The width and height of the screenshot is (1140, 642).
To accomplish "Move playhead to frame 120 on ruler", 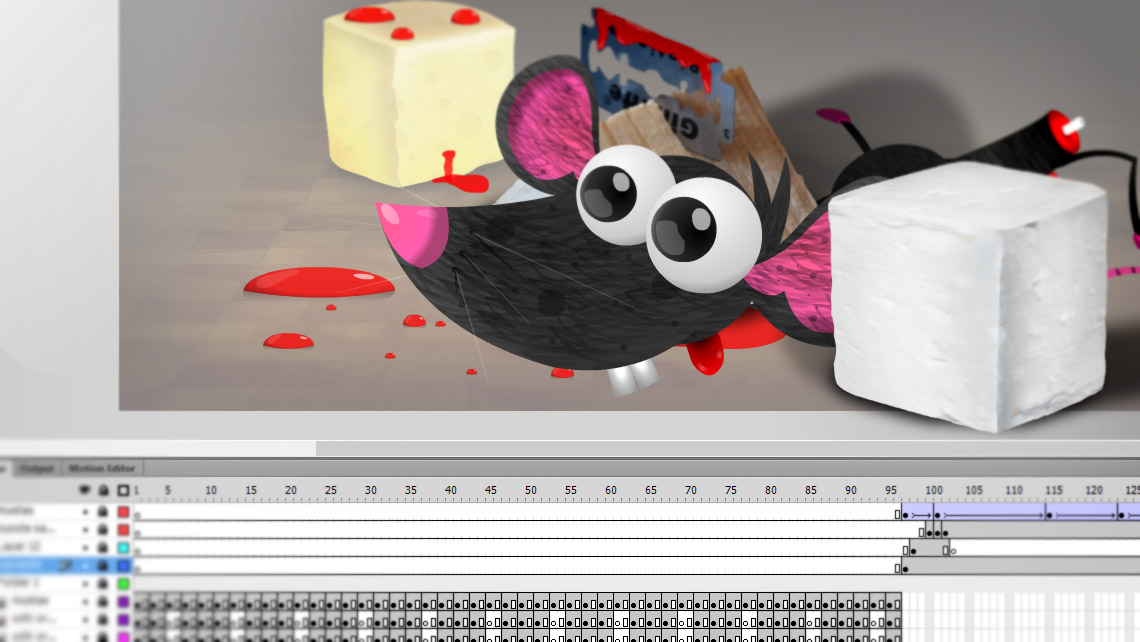I will click(x=1093, y=491).
